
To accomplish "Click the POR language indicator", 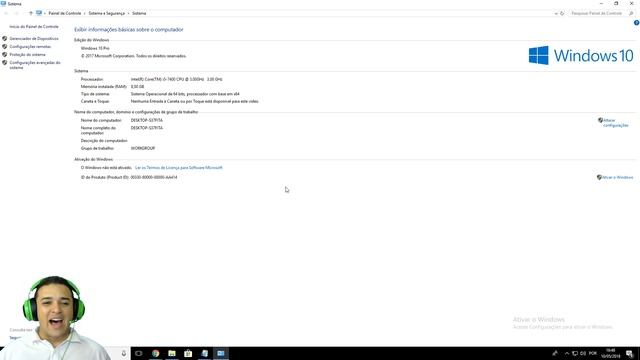I will click(593, 353).
